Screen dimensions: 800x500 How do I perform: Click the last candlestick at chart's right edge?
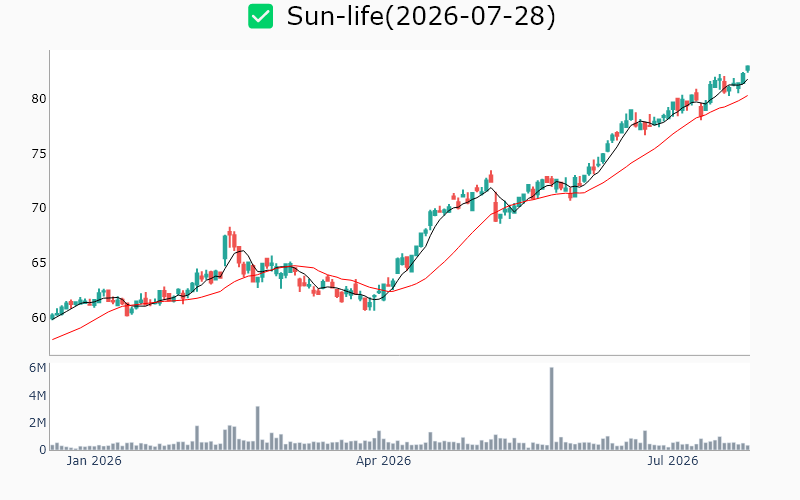click(x=748, y=68)
